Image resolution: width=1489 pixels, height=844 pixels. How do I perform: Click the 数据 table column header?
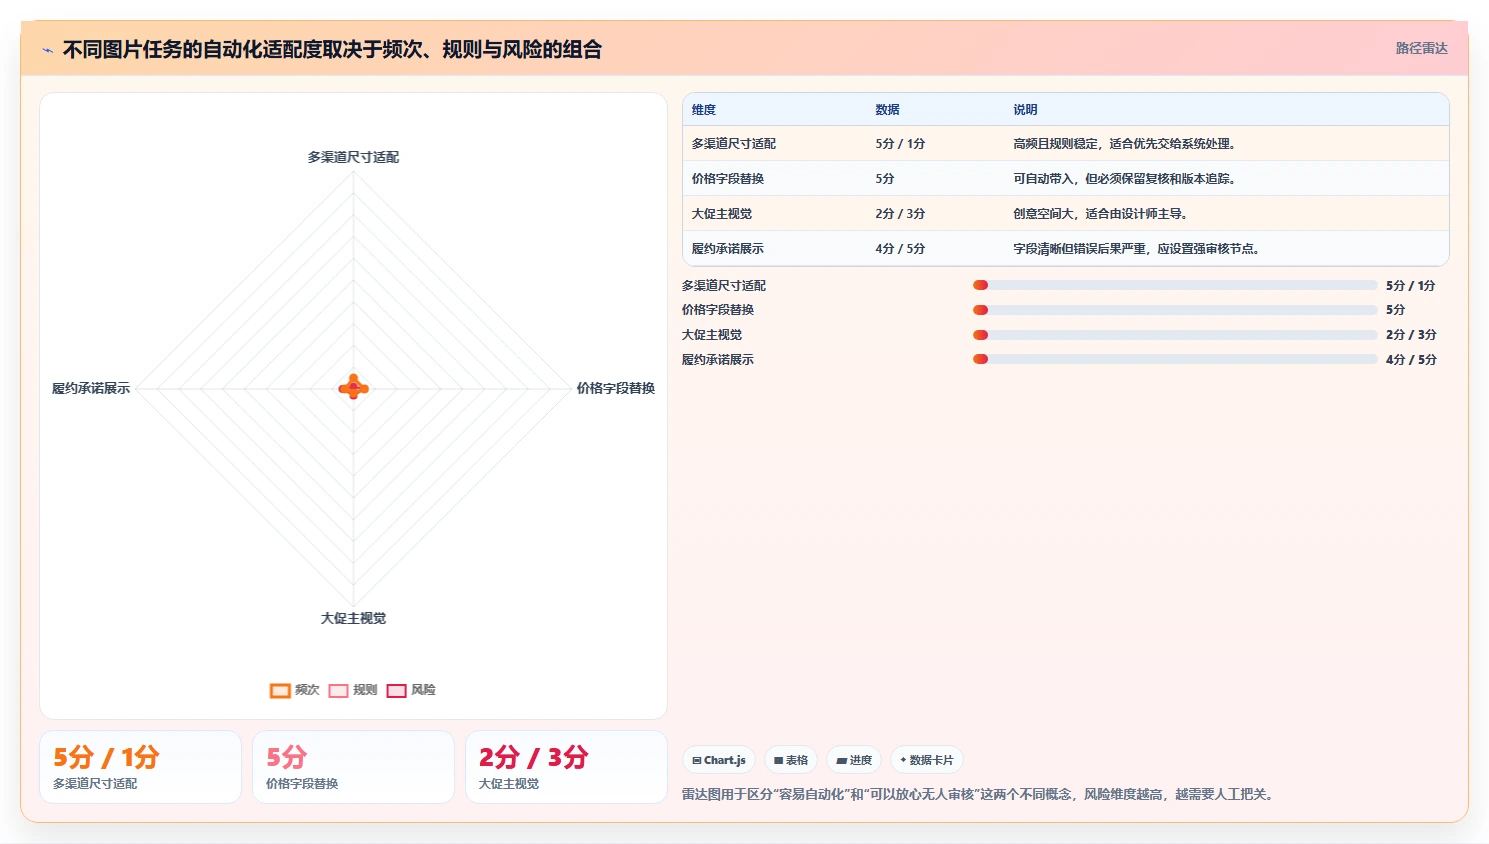click(887, 110)
